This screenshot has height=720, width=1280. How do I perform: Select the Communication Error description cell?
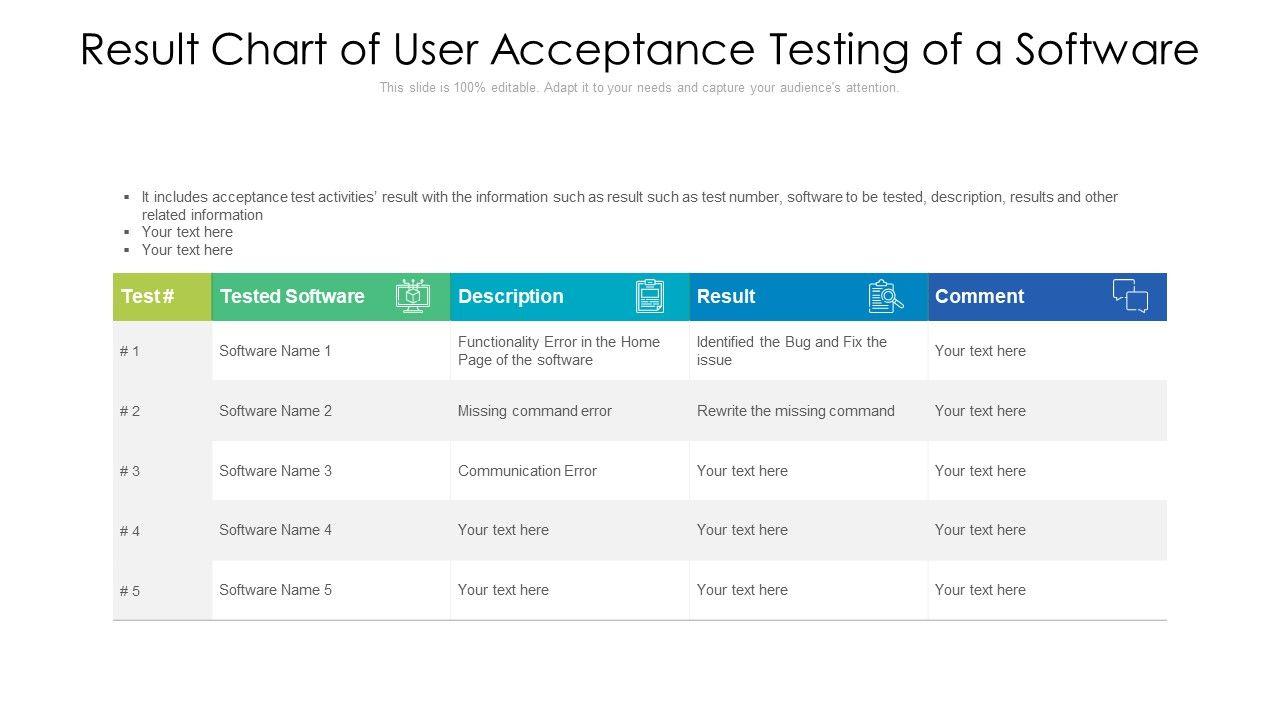527,471
